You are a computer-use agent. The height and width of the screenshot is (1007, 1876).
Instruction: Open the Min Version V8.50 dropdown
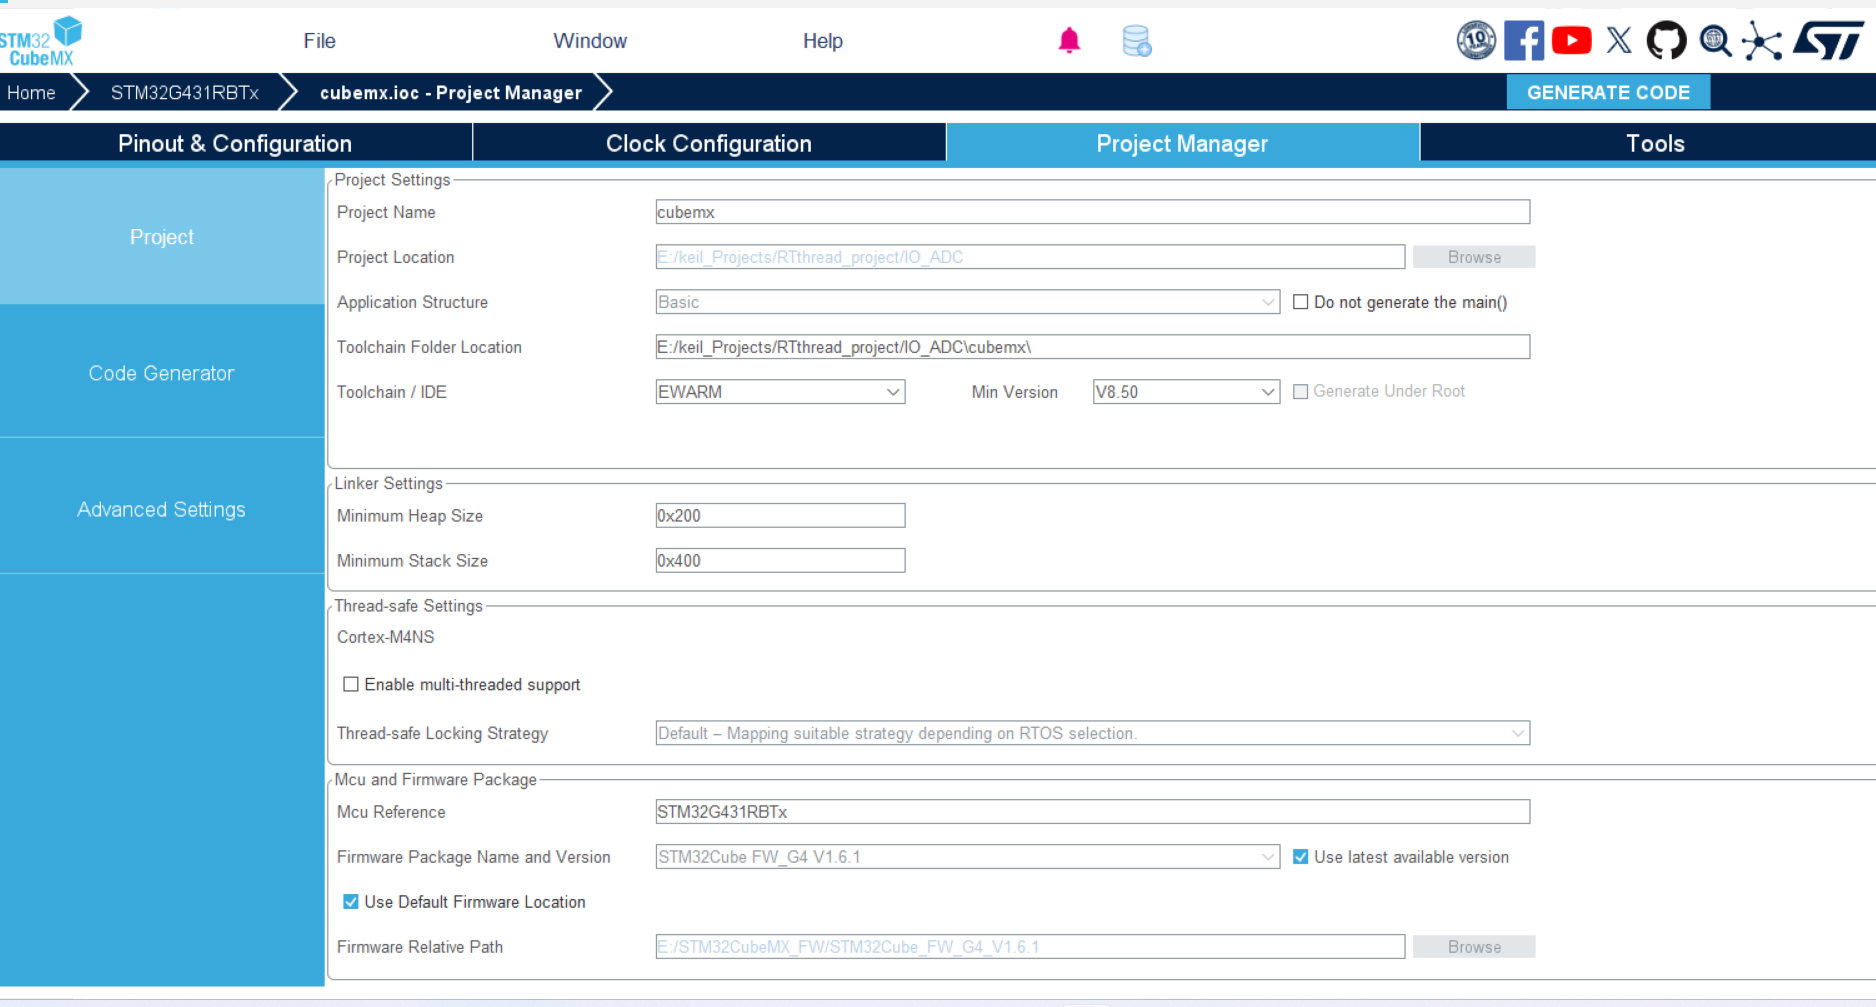[1186, 392]
